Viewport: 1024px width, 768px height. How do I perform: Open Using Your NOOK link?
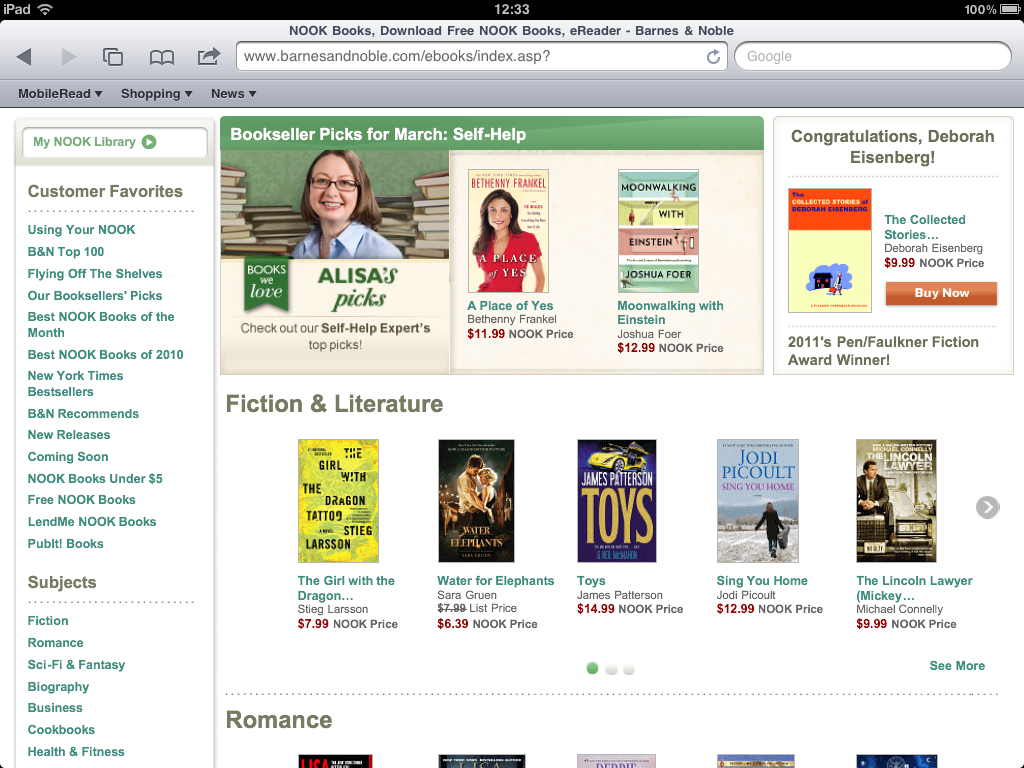click(x=81, y=230)
